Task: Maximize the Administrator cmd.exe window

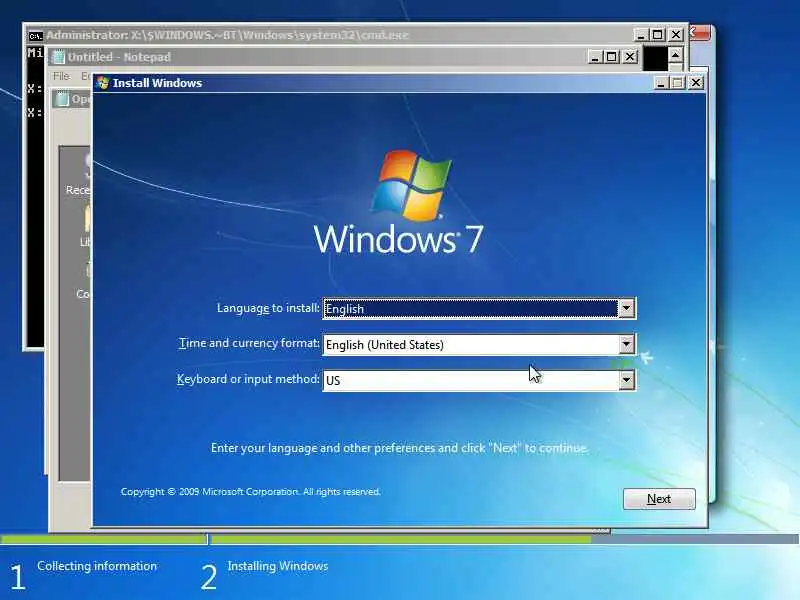Action: pyautogui.click(x=658, y=35)
